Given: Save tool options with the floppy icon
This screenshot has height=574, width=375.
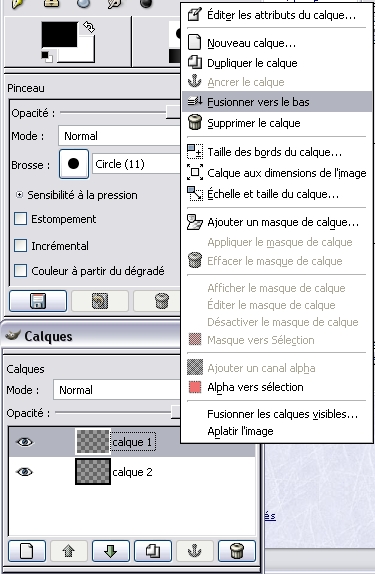Looking at the screenshot, I should [38, 301].
